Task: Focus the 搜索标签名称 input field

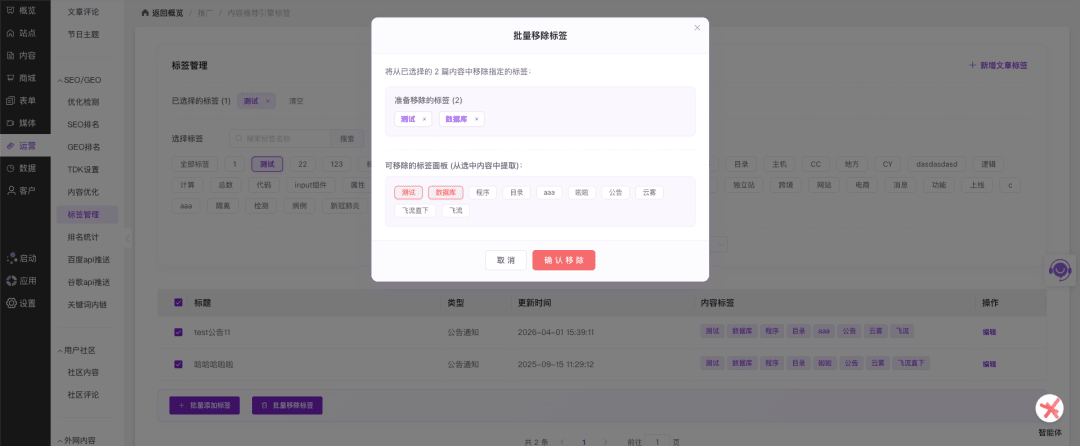Action: (x=280, y=138)
